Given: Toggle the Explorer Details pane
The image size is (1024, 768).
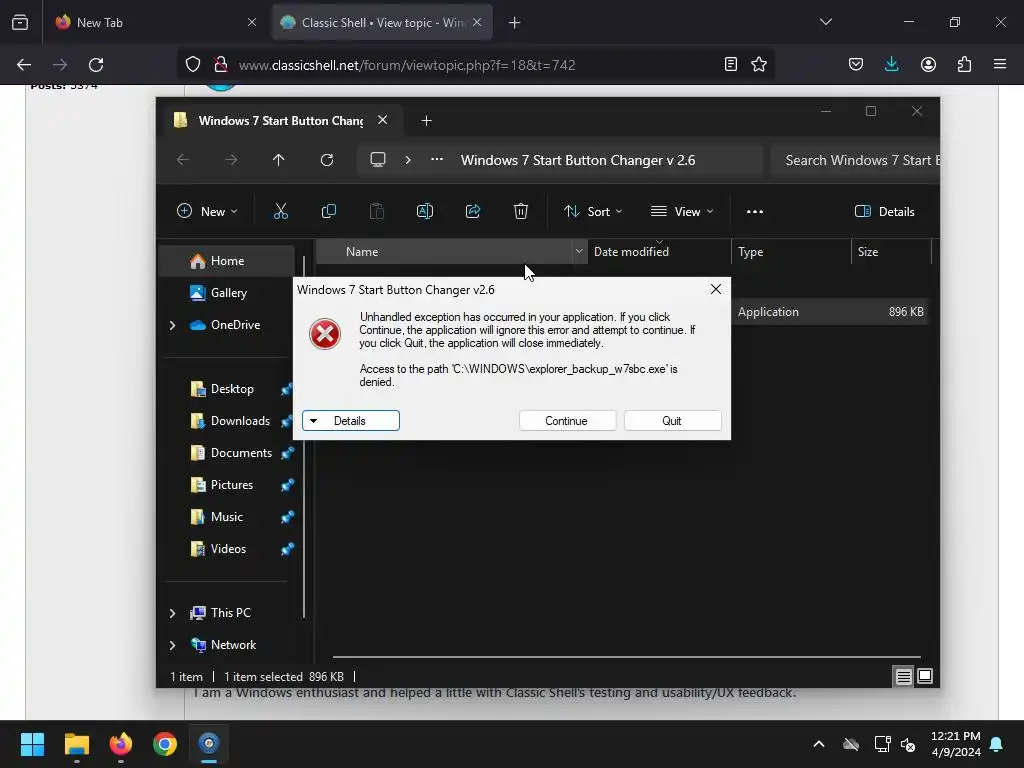Looking at the screenshot, I should pyautogui.click(x=885, y=212).
